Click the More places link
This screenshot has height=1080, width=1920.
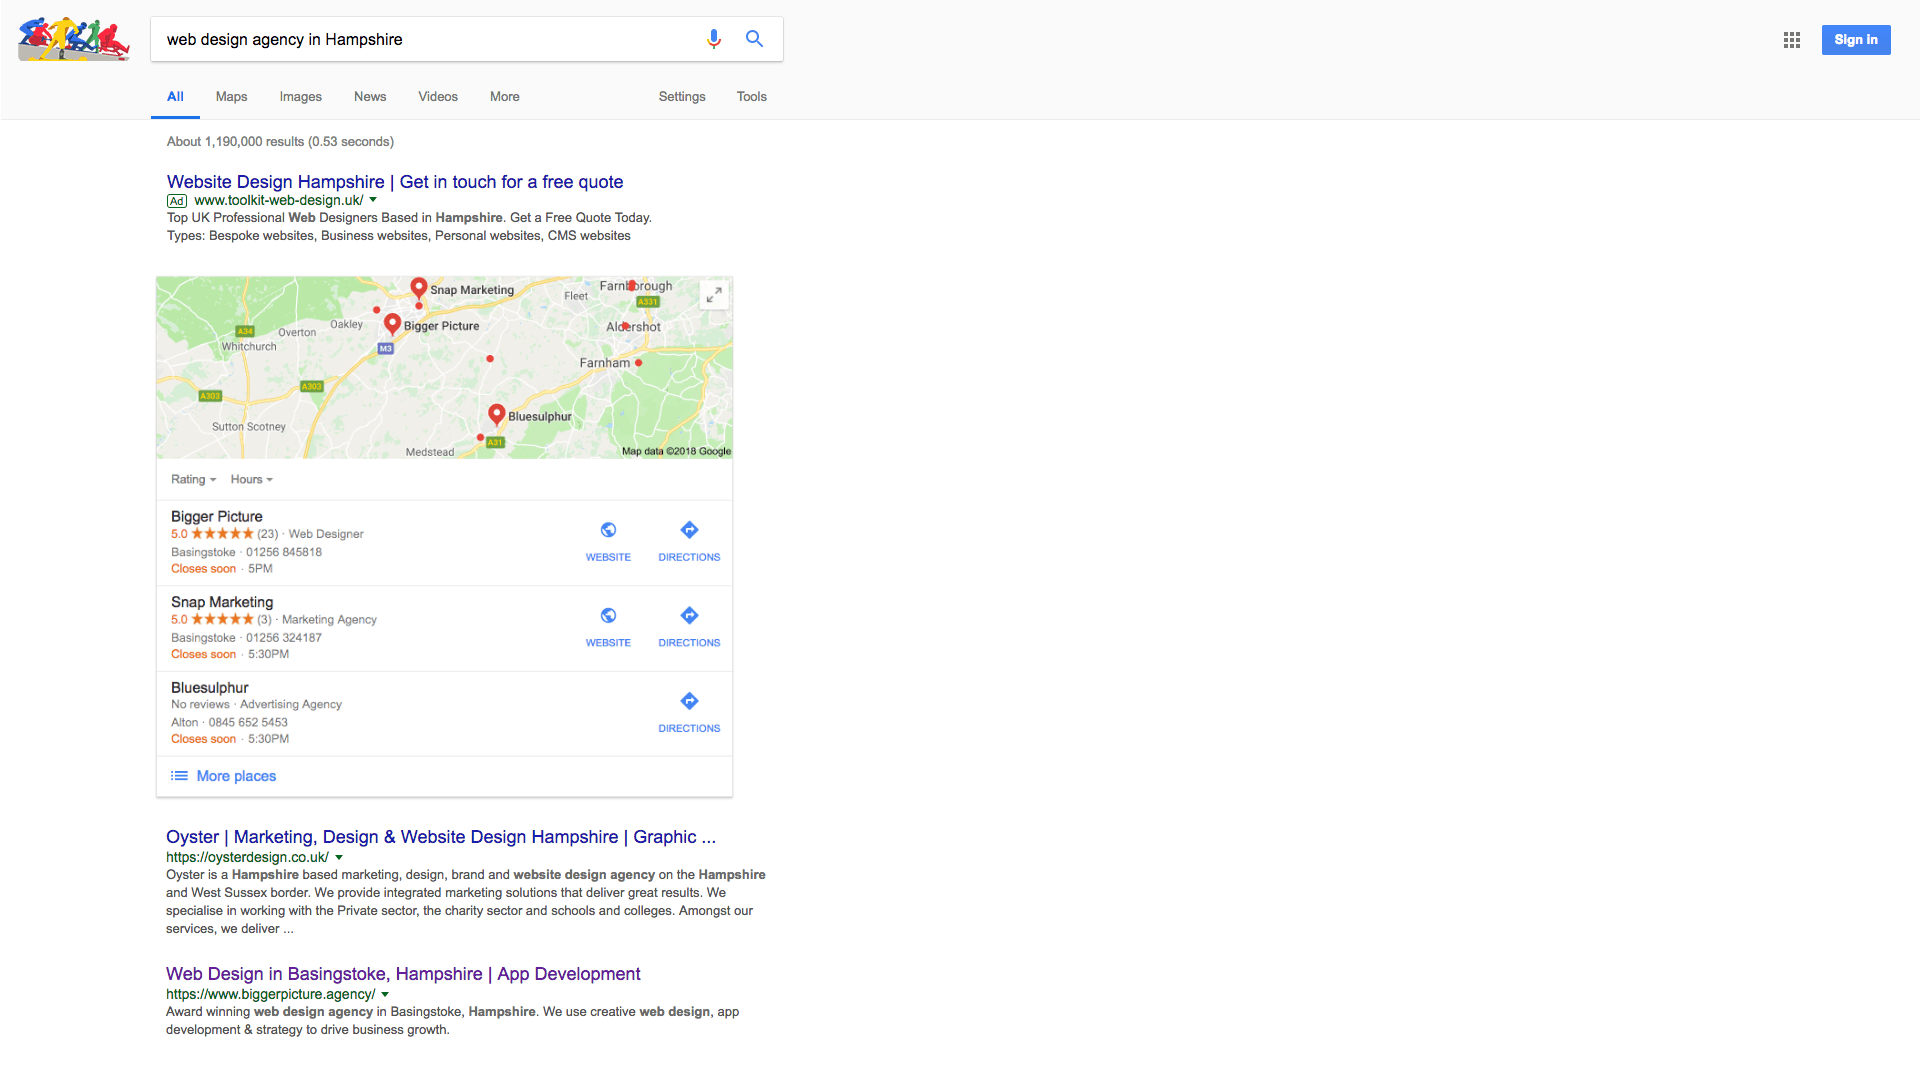[x=236, y=776]
